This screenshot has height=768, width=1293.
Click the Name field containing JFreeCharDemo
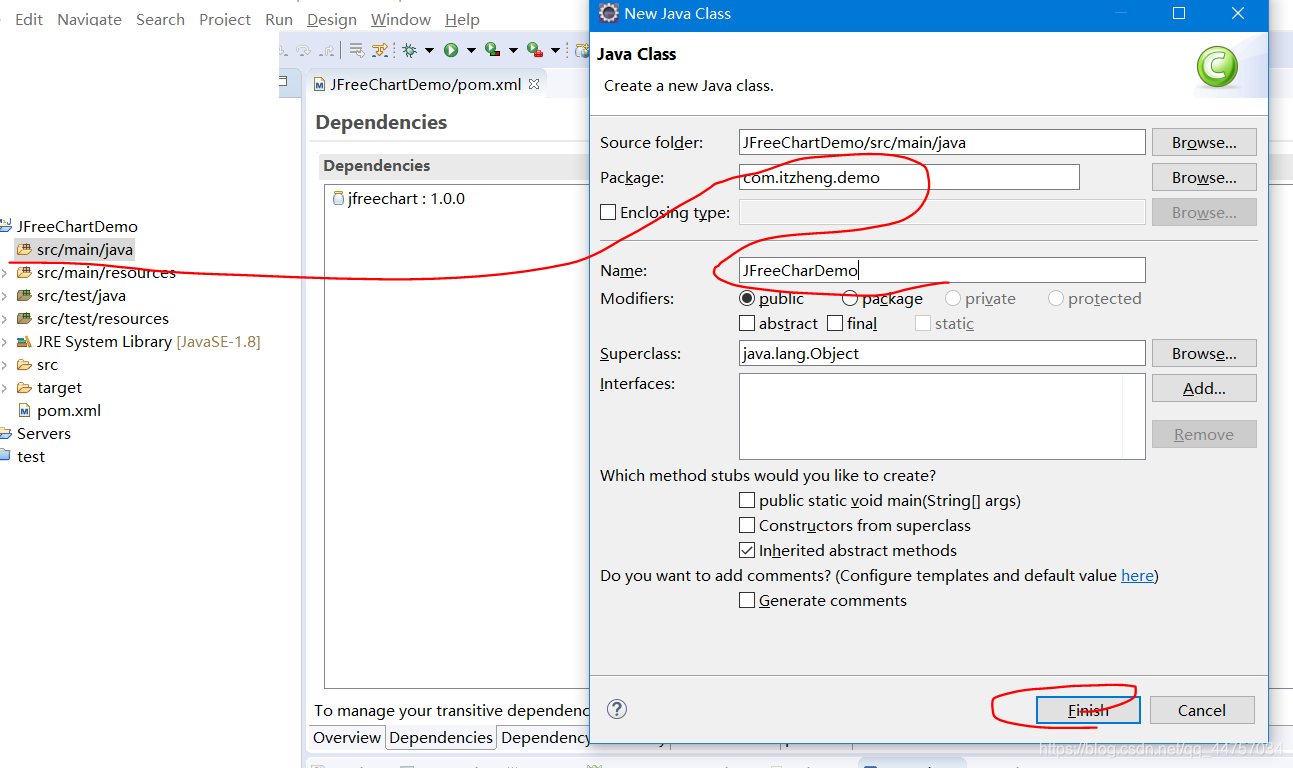coord(942,270)
